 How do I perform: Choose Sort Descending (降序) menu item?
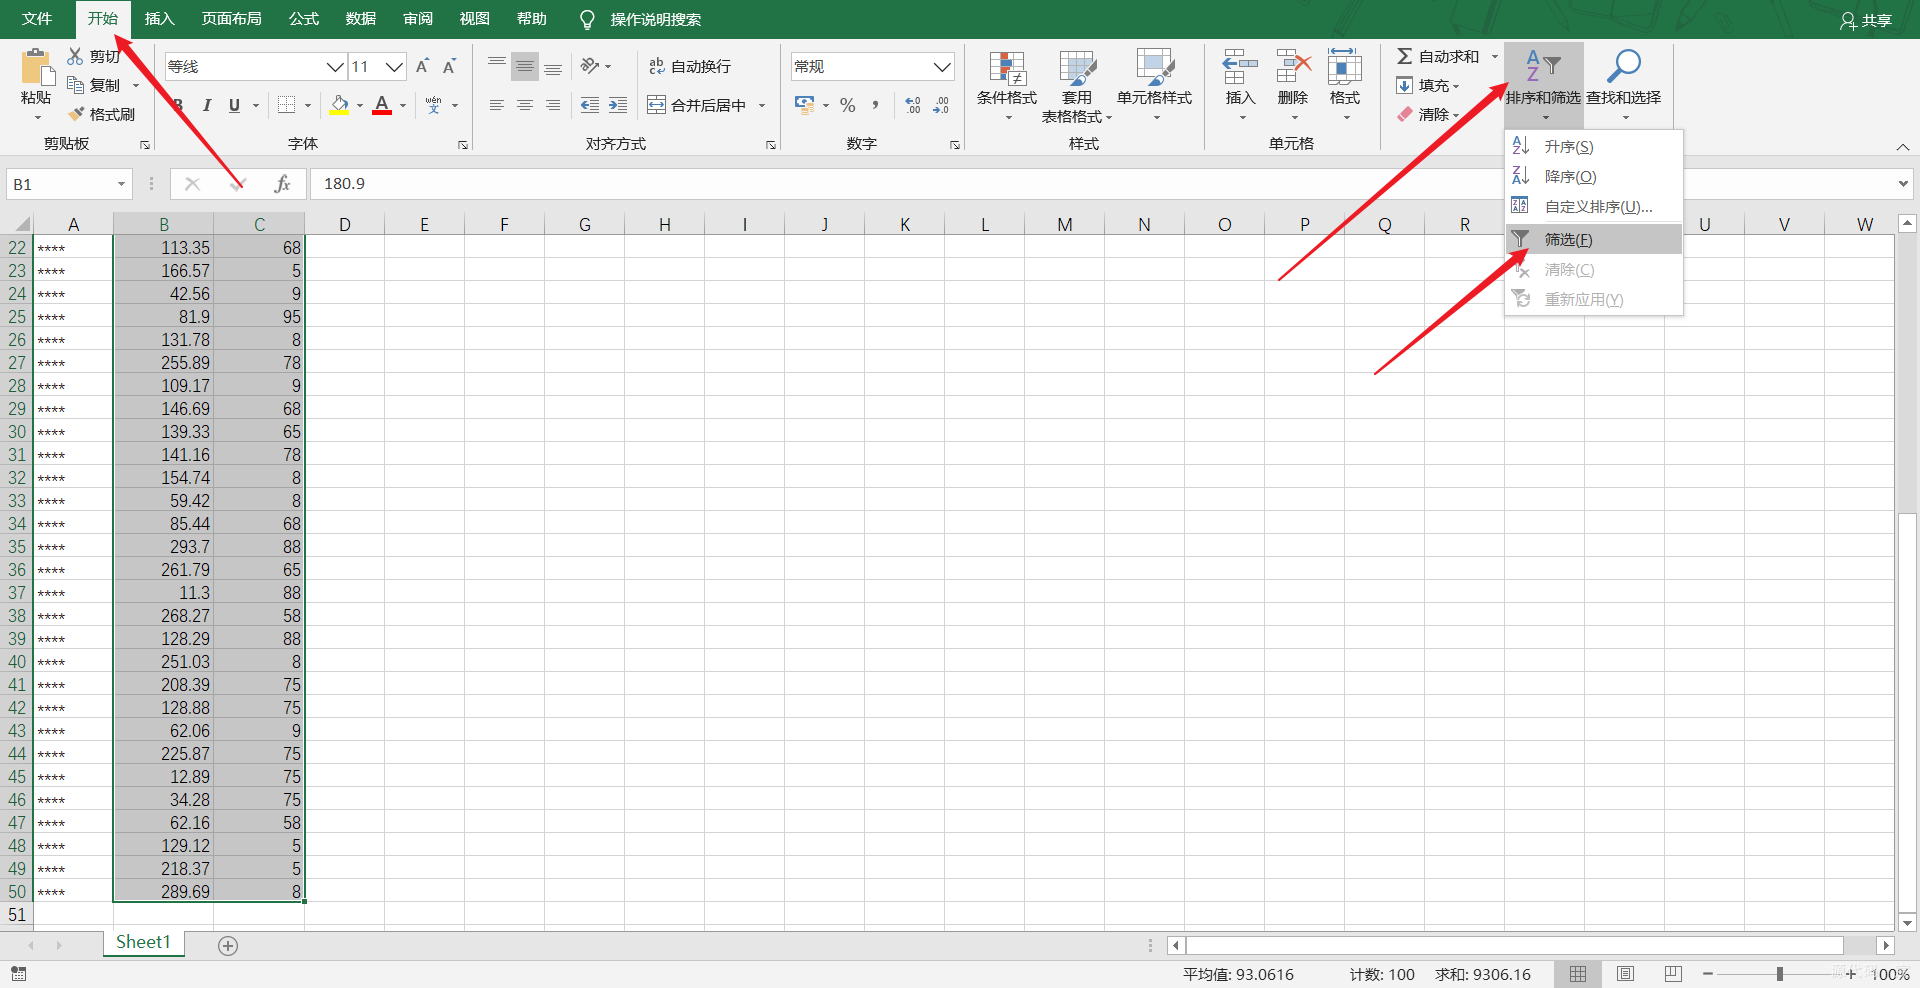[1594, 176]
